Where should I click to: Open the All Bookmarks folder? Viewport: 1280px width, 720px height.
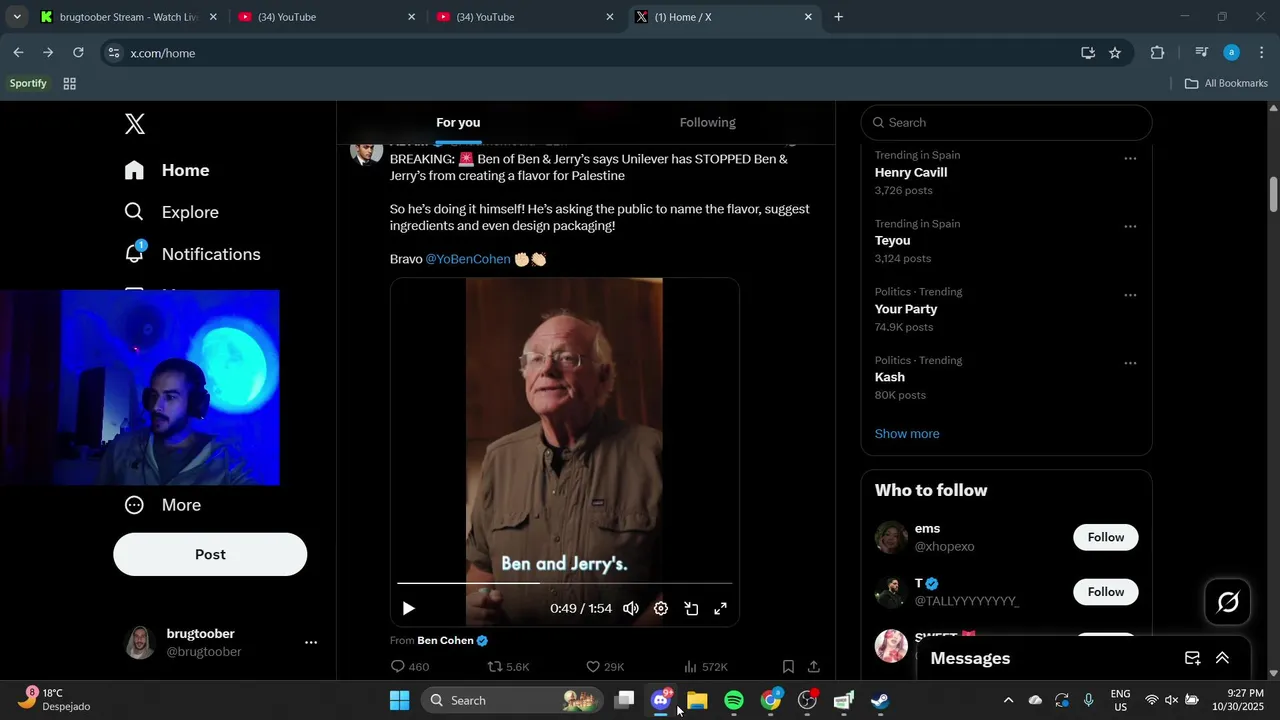pyautogui.click(x=1226, y=84)
